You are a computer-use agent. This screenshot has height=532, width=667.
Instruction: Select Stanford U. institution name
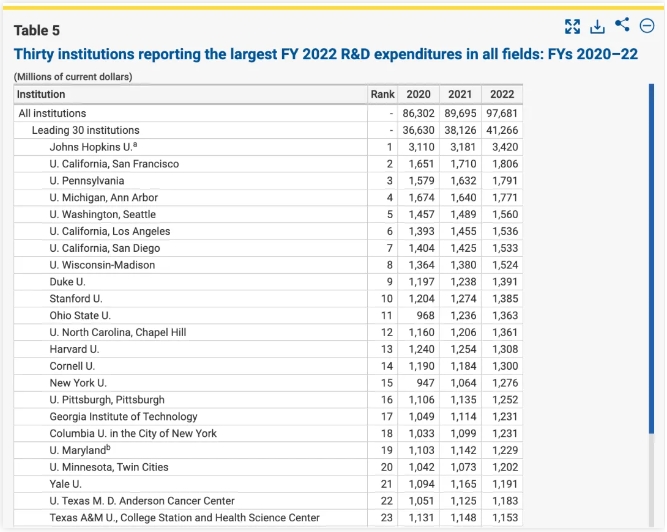[x=76, y=298]
